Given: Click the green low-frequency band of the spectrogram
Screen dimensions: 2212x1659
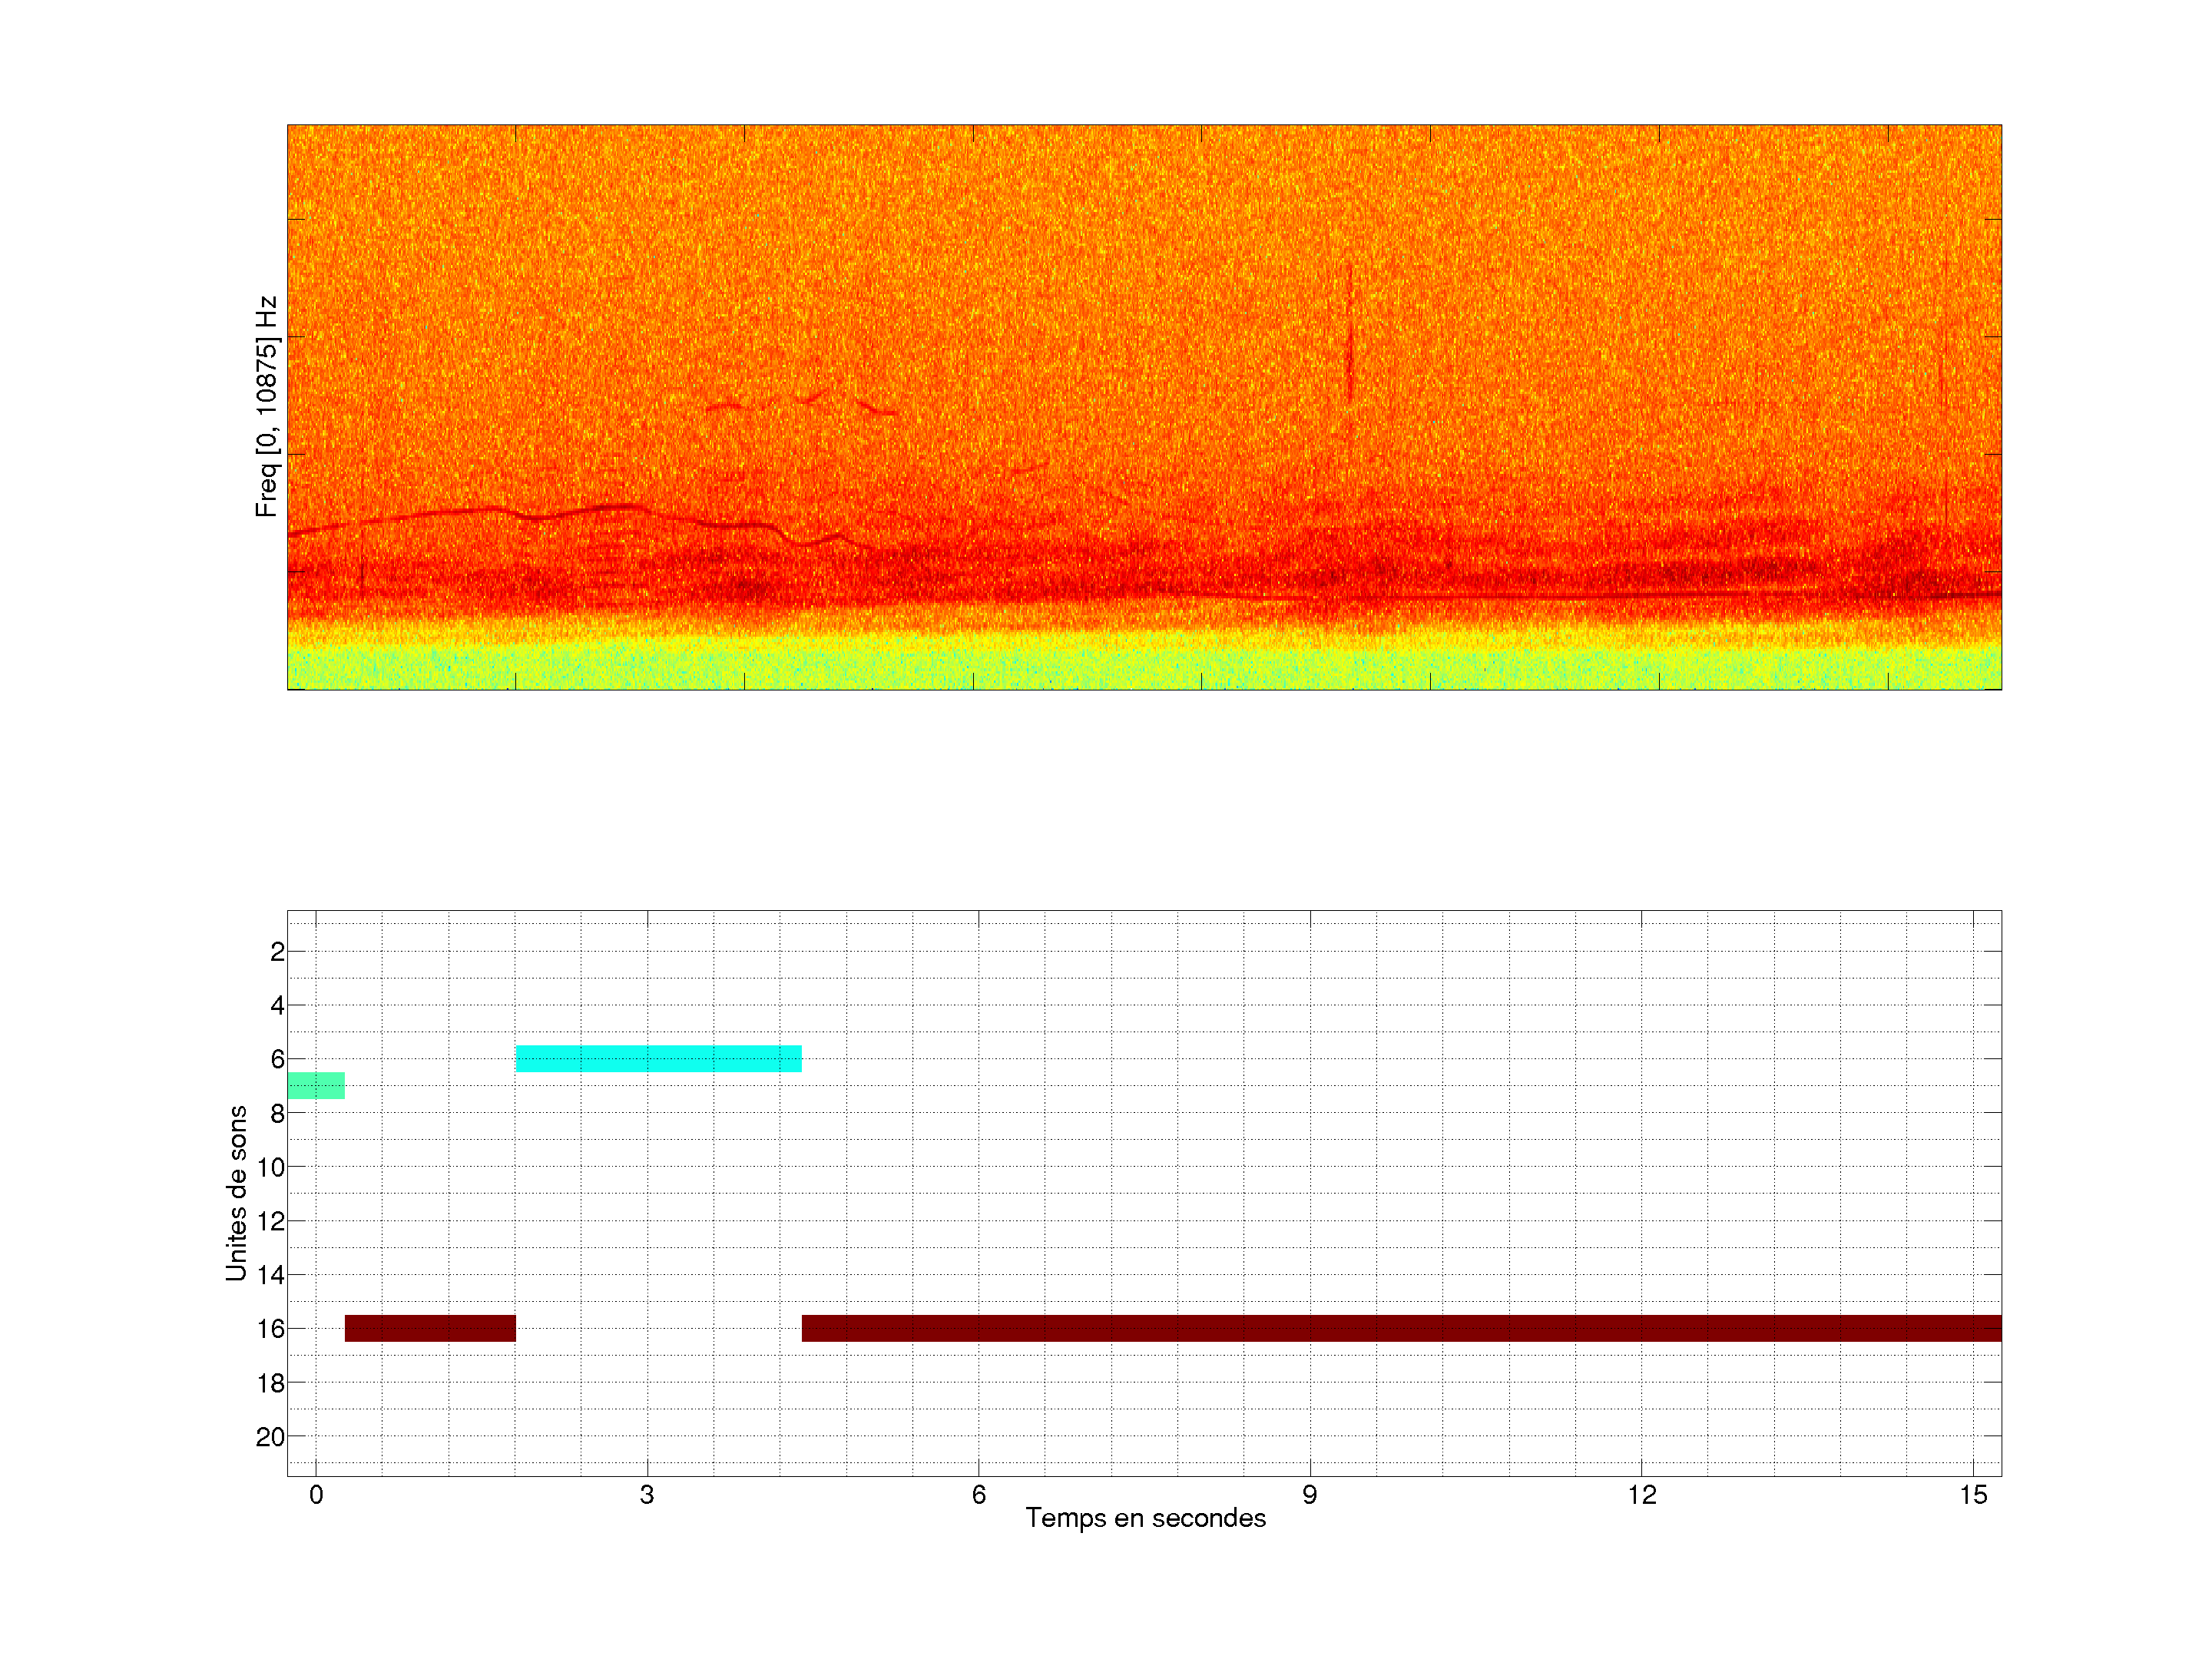Looking at the screenshot, I should coord(1144,668).
